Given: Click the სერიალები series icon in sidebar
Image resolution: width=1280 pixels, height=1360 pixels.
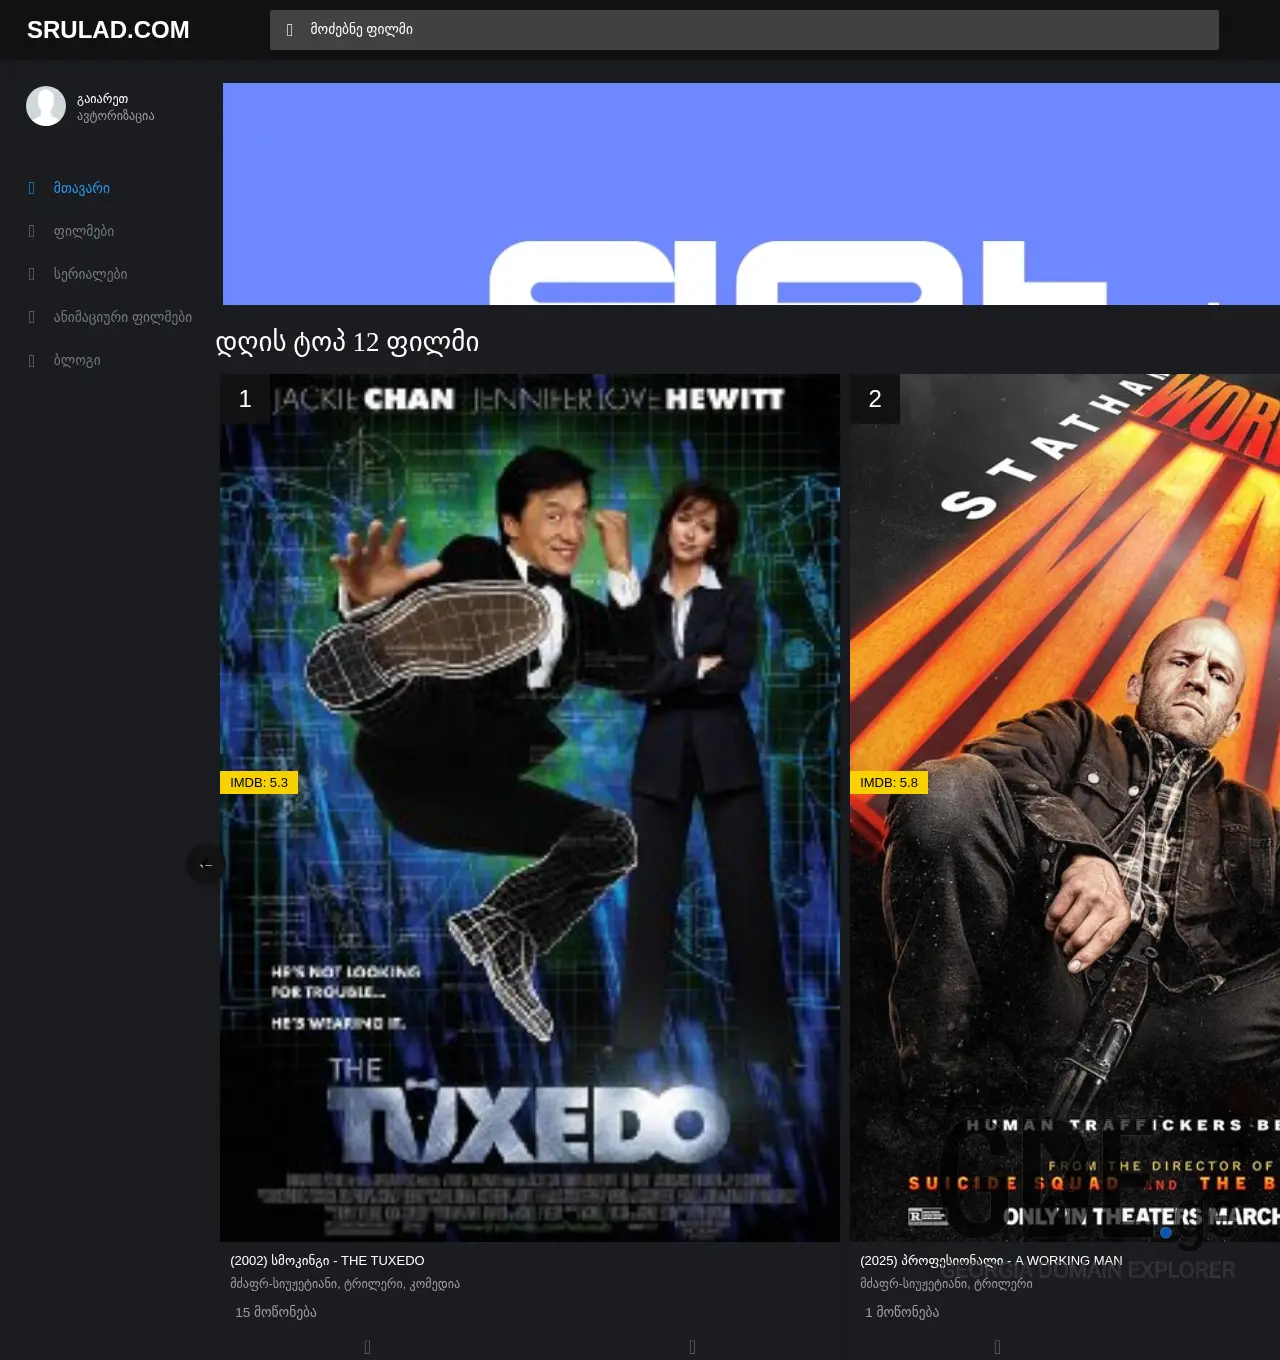Looking at the screenshot, I should 32,274.
